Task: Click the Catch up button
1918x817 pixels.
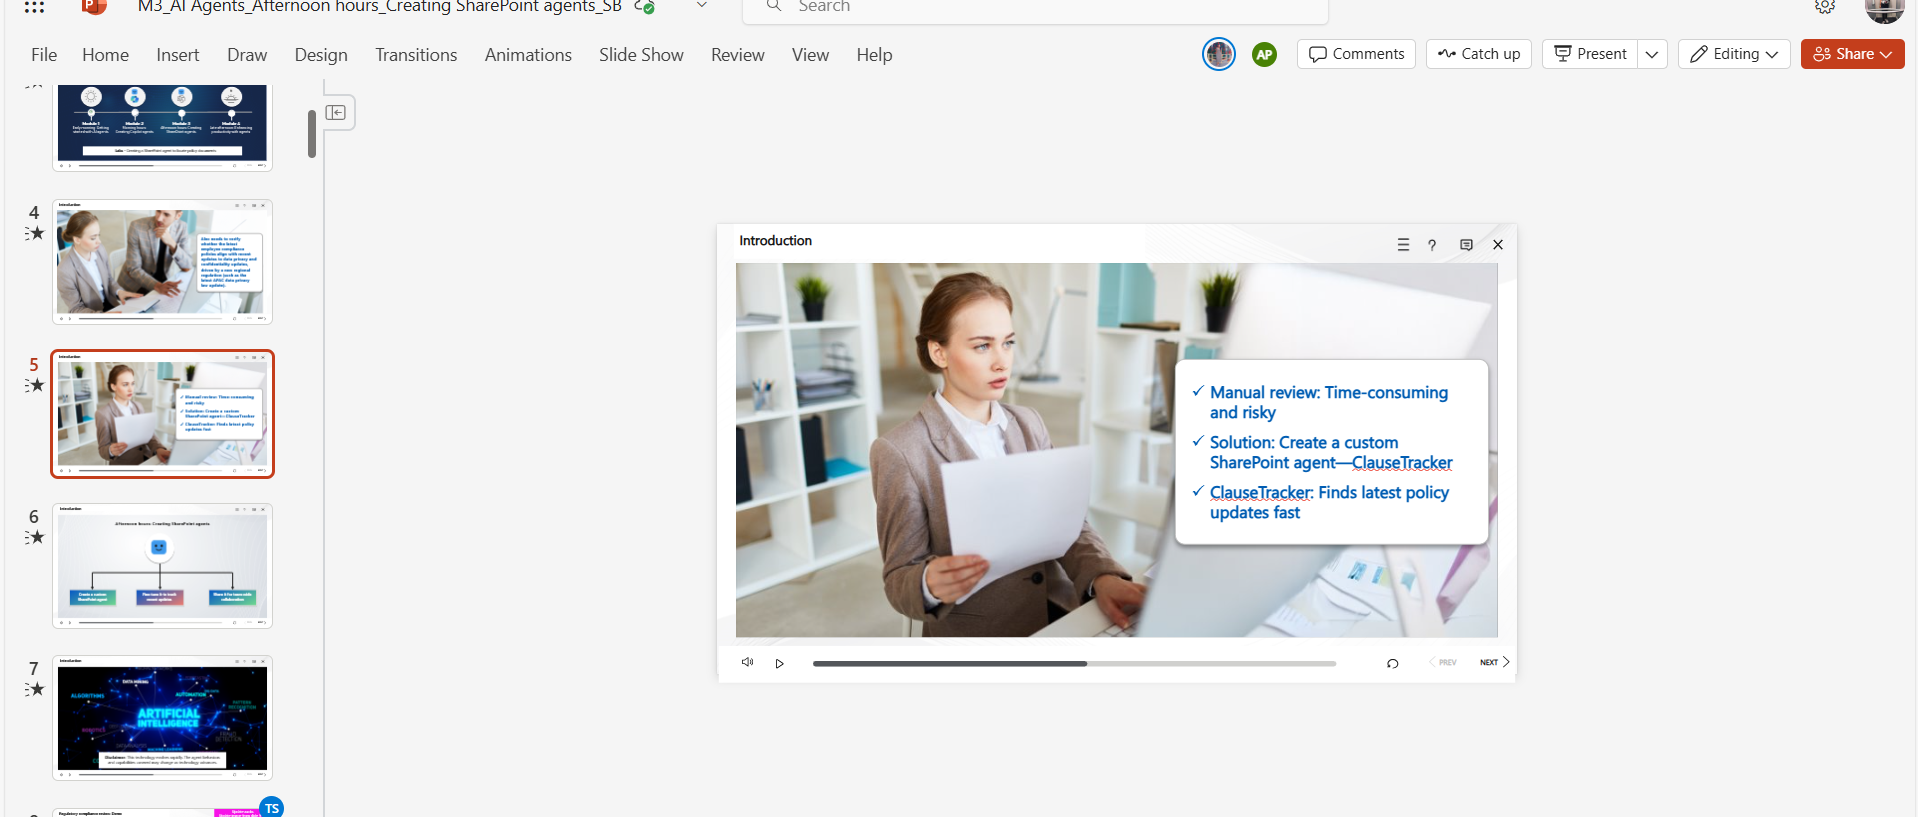Action: coord(1478,54)
